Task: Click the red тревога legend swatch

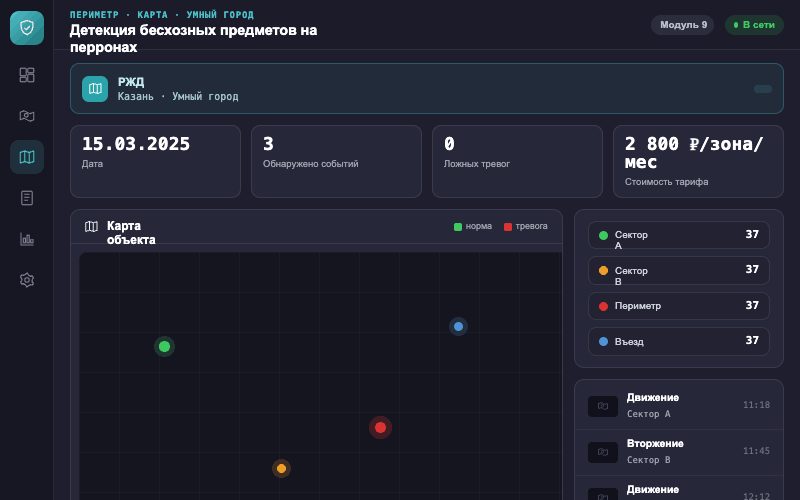Action: (508, 227)
